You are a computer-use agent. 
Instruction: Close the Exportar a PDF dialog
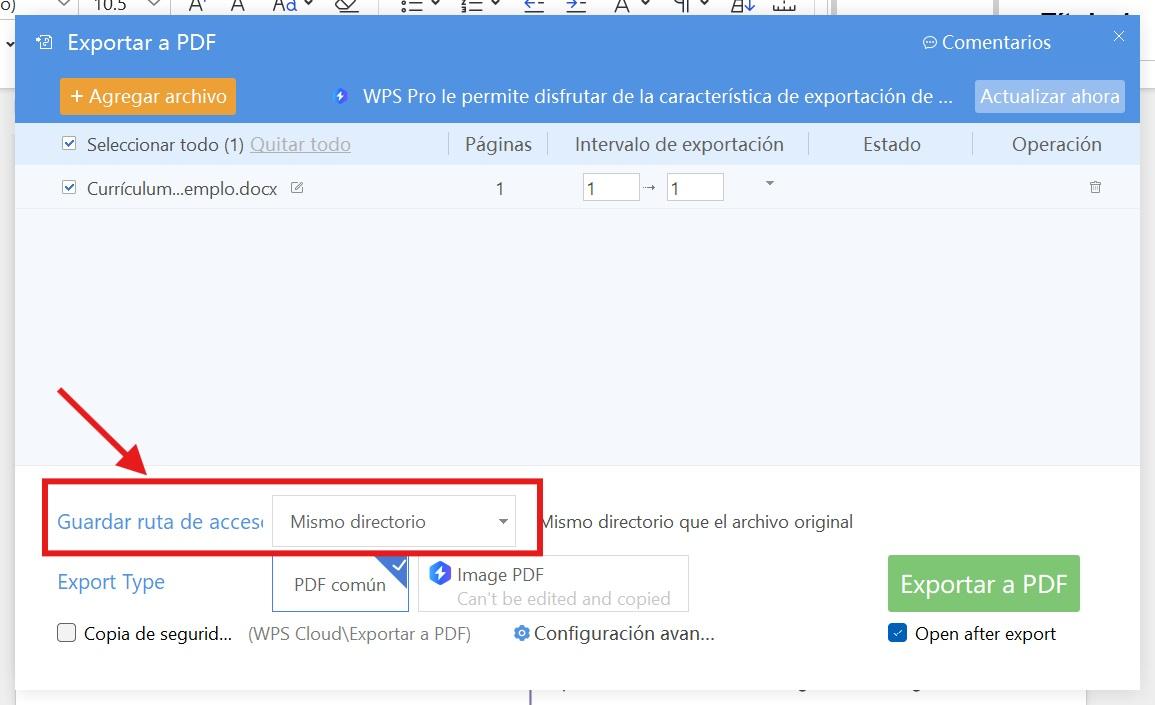1119,36
